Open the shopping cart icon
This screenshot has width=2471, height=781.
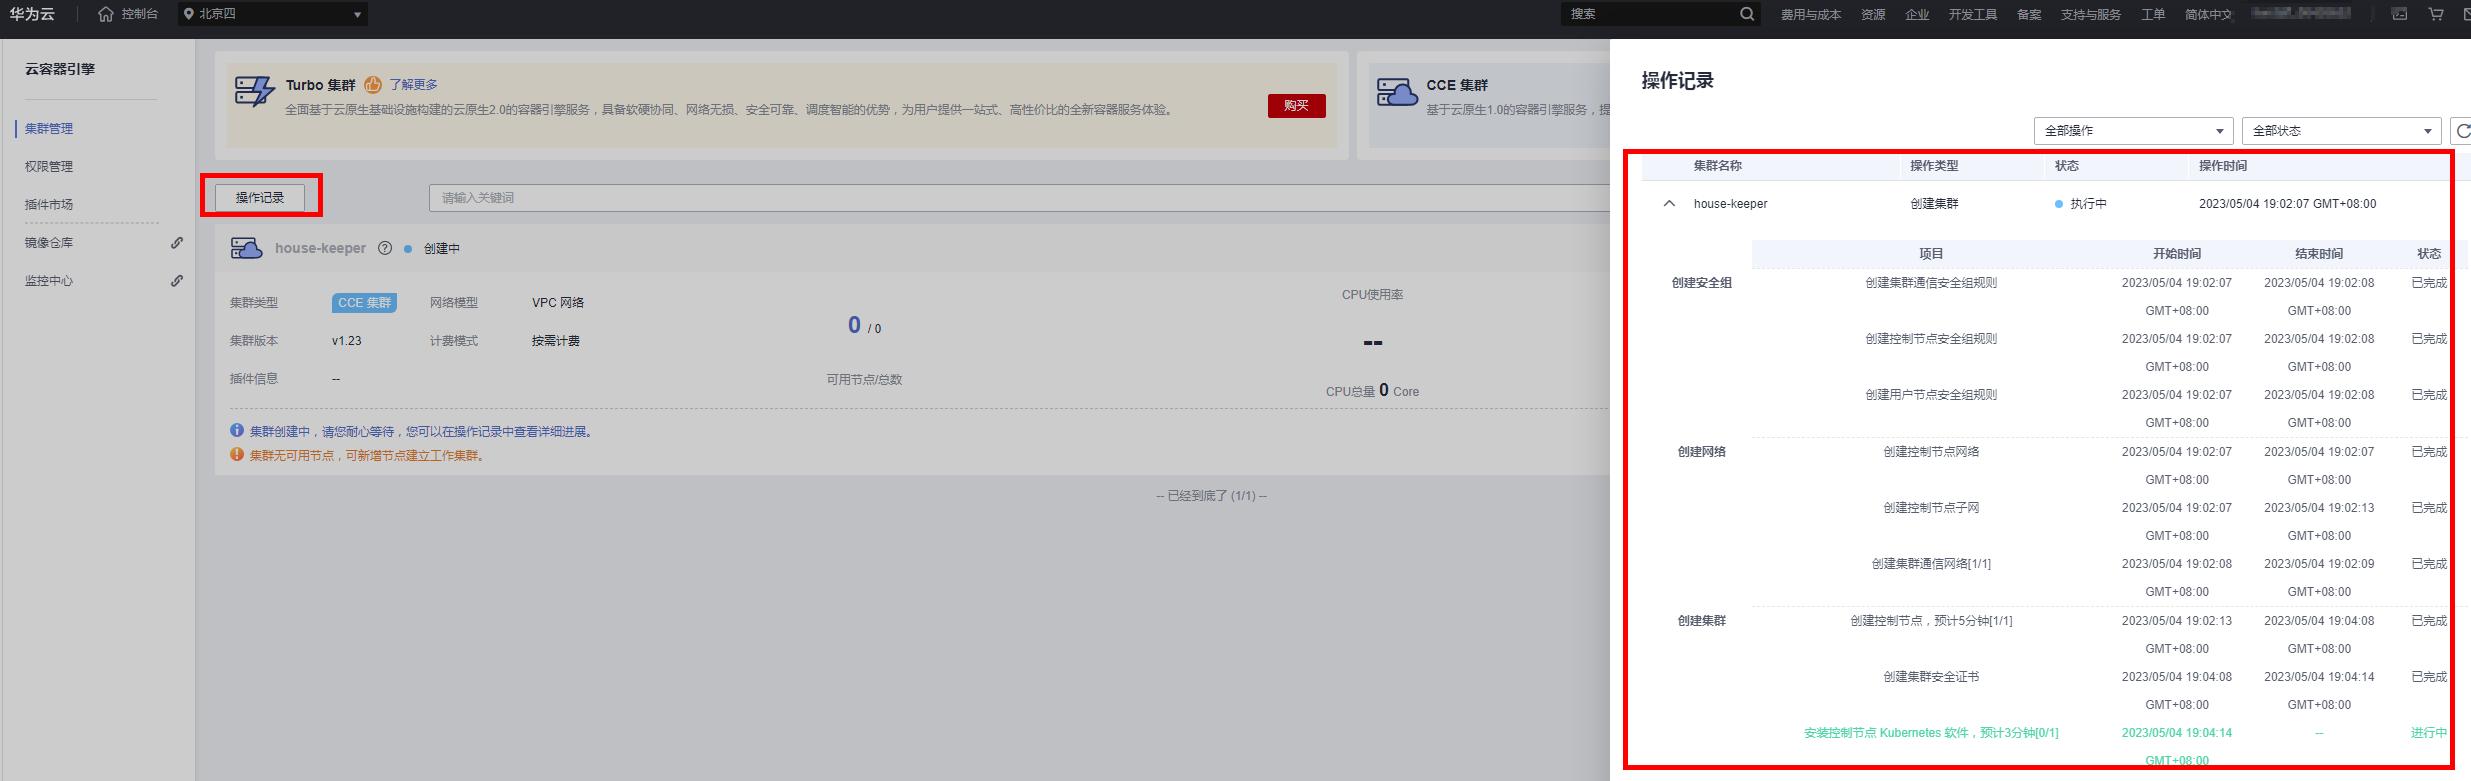[x=2436, y=14]
